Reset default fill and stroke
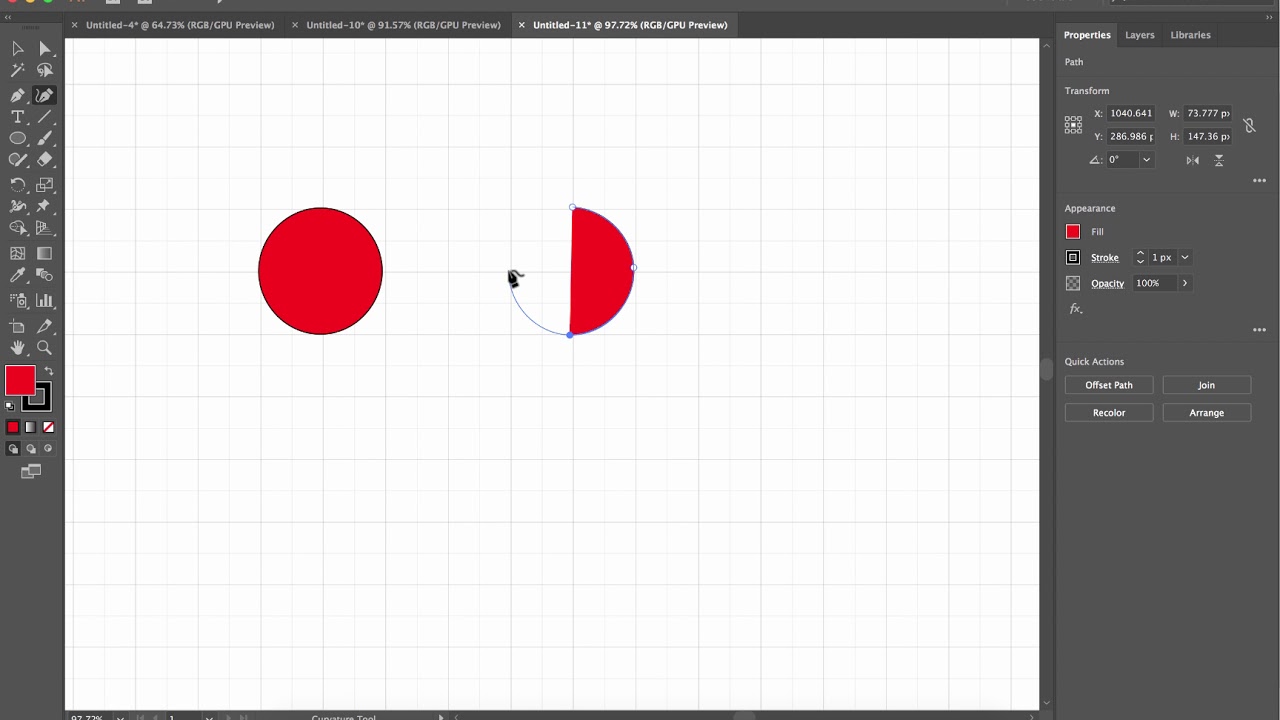This screenshot has height=720, width=1280. (x=10, y=406)
